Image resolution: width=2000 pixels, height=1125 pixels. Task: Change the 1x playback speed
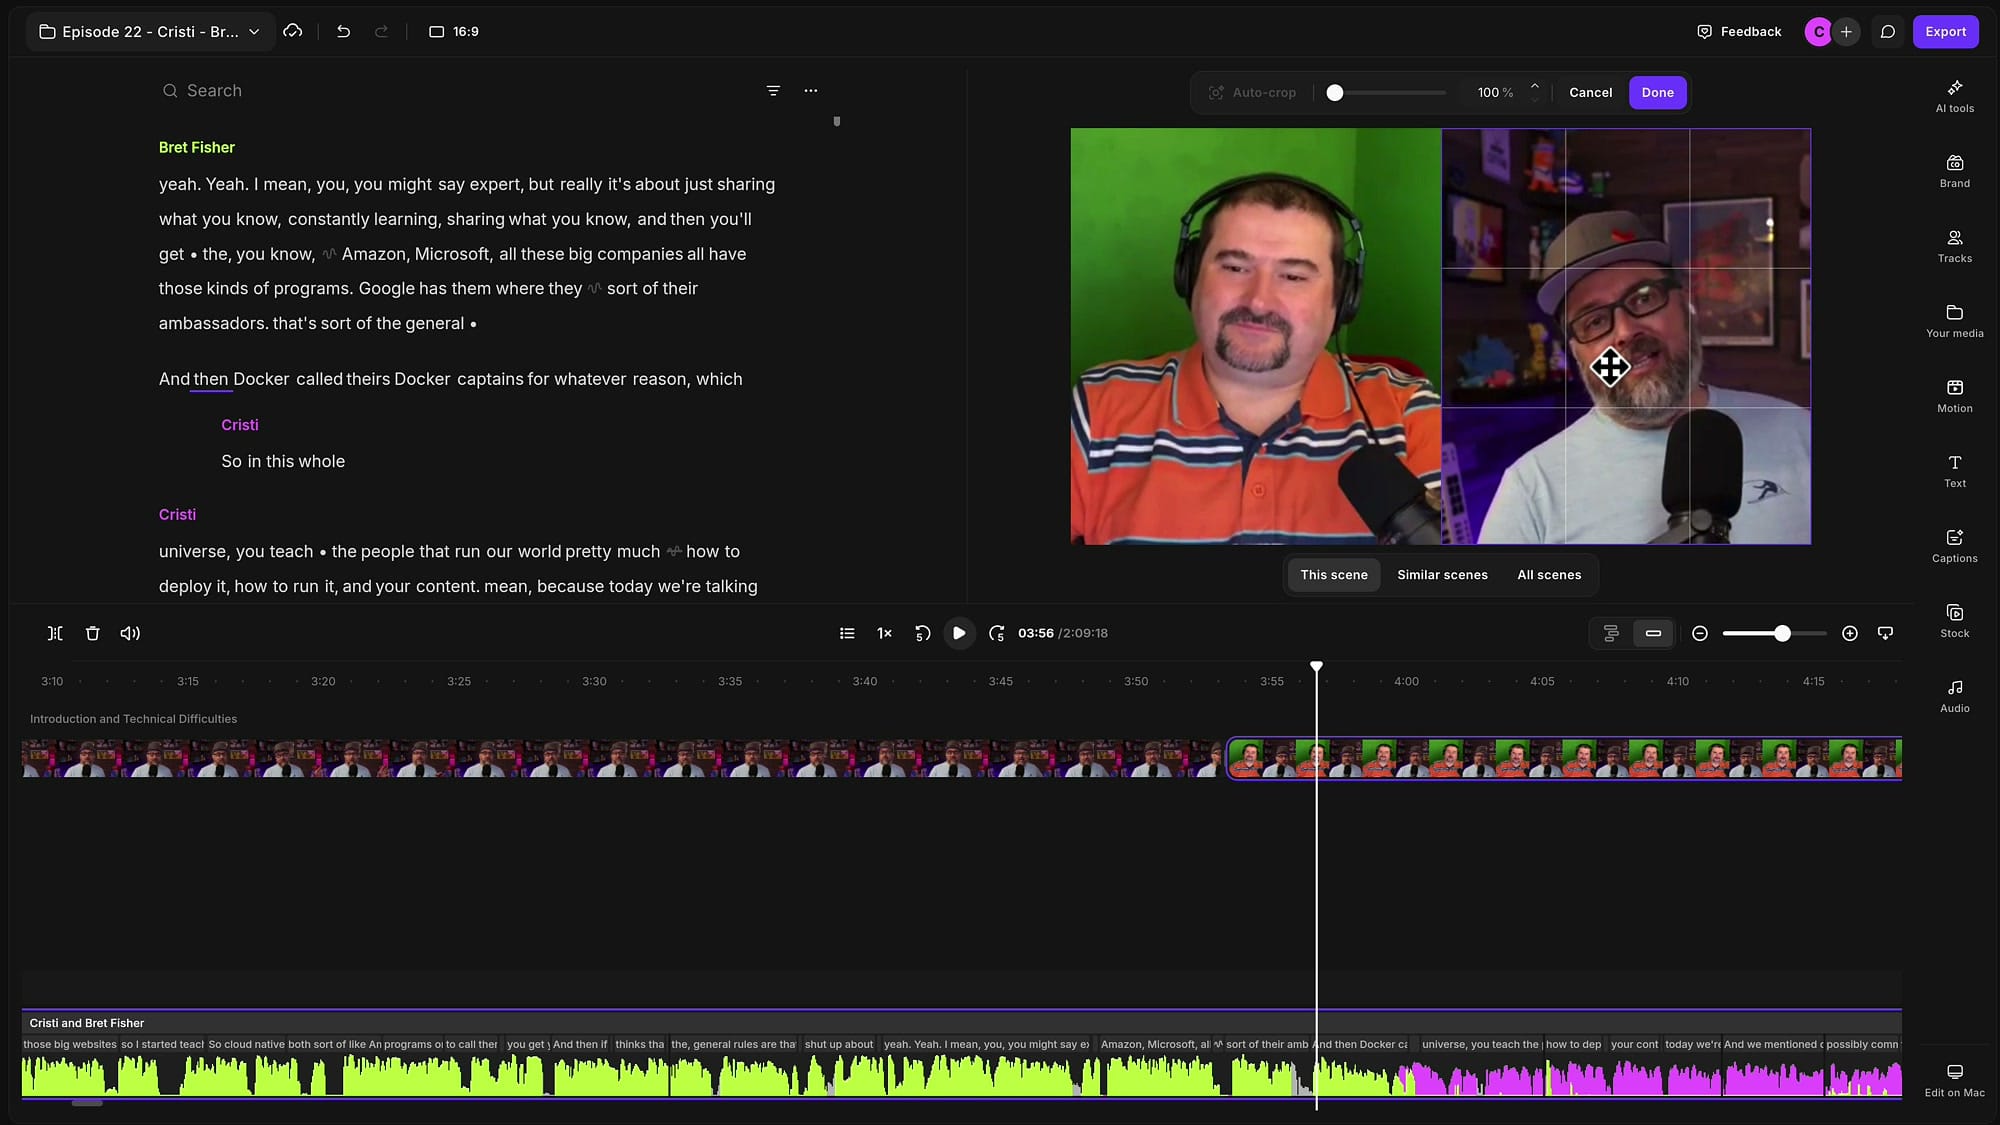coord(884,633)
